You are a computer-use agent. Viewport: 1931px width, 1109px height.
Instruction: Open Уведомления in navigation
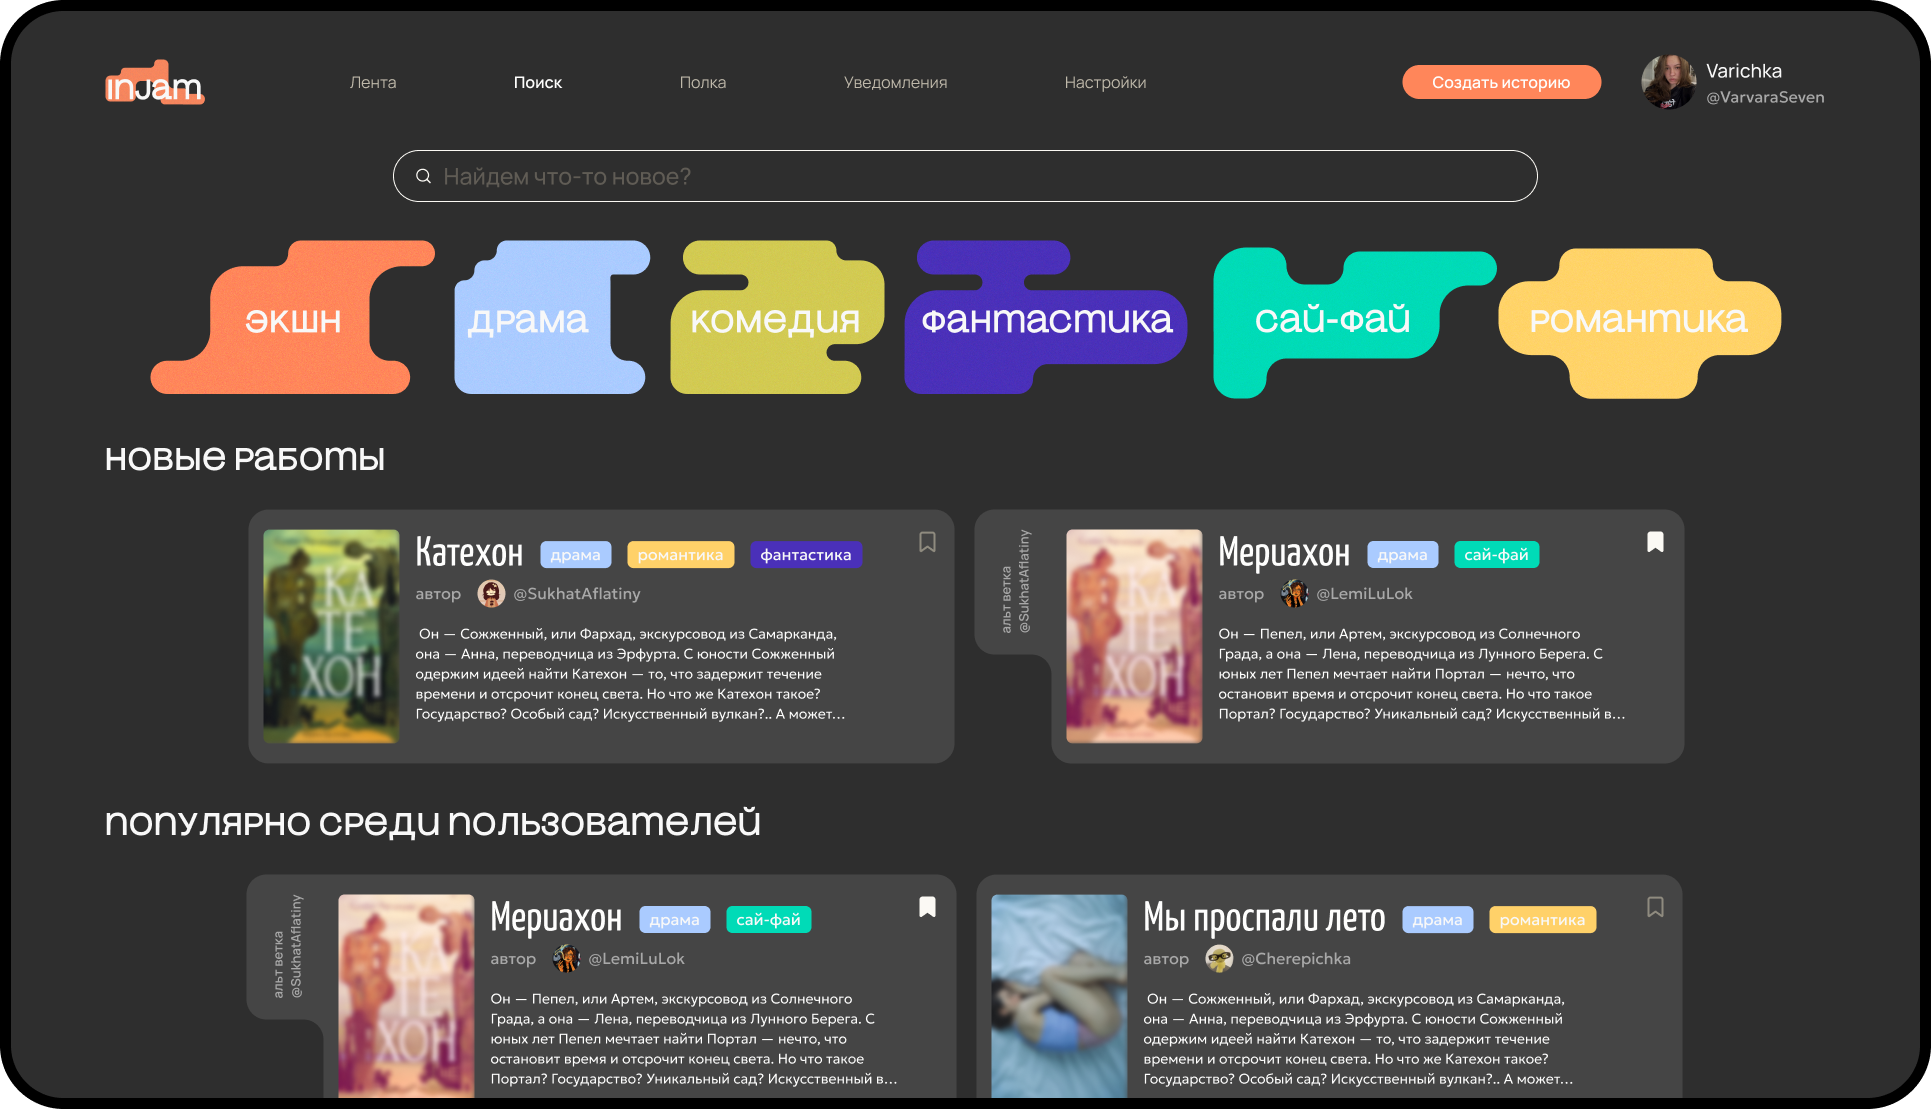point(895,83)
